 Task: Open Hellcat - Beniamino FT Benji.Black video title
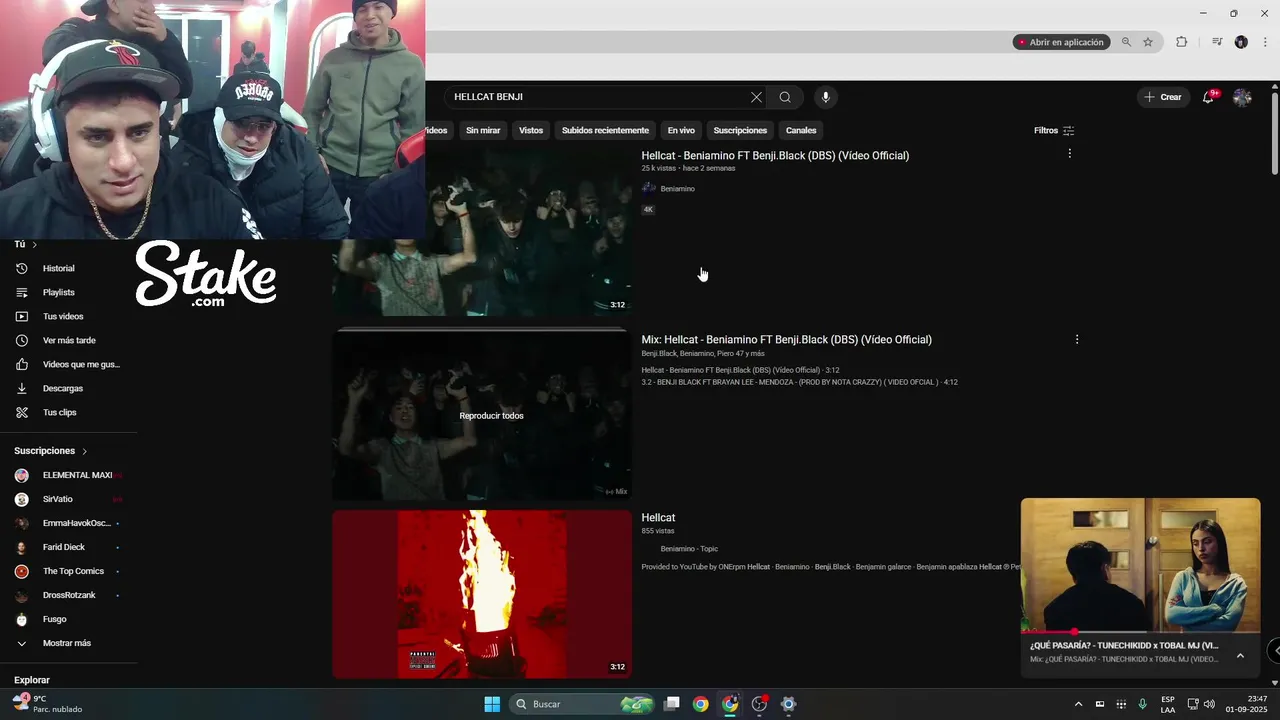(775, 156)
